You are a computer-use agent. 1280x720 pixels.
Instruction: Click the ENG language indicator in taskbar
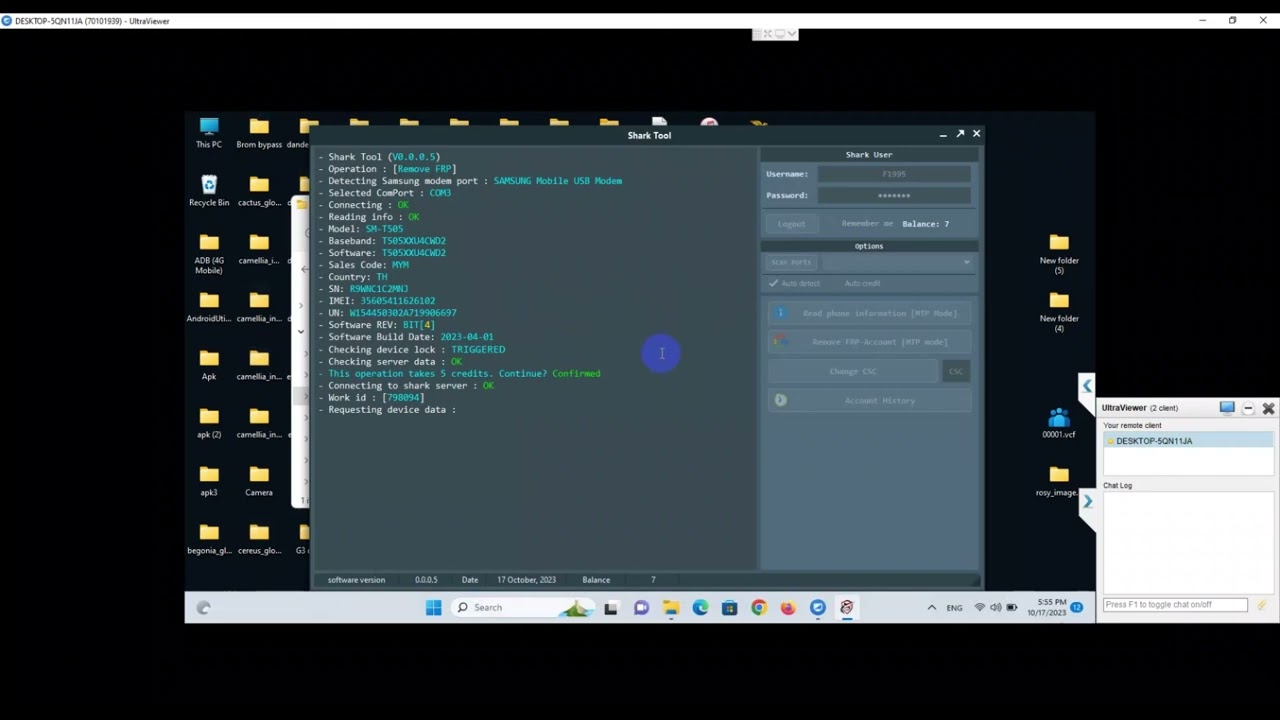tap(954, 608)
